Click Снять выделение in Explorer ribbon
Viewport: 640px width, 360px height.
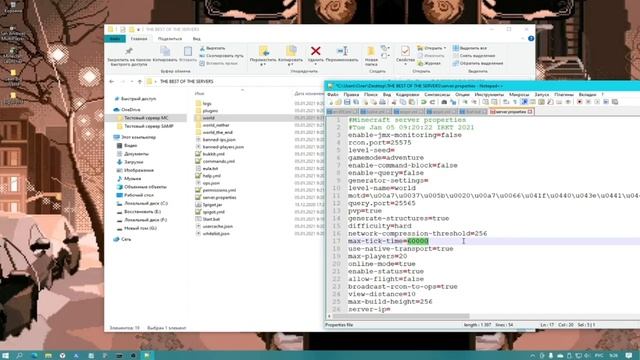click(473, 56)
